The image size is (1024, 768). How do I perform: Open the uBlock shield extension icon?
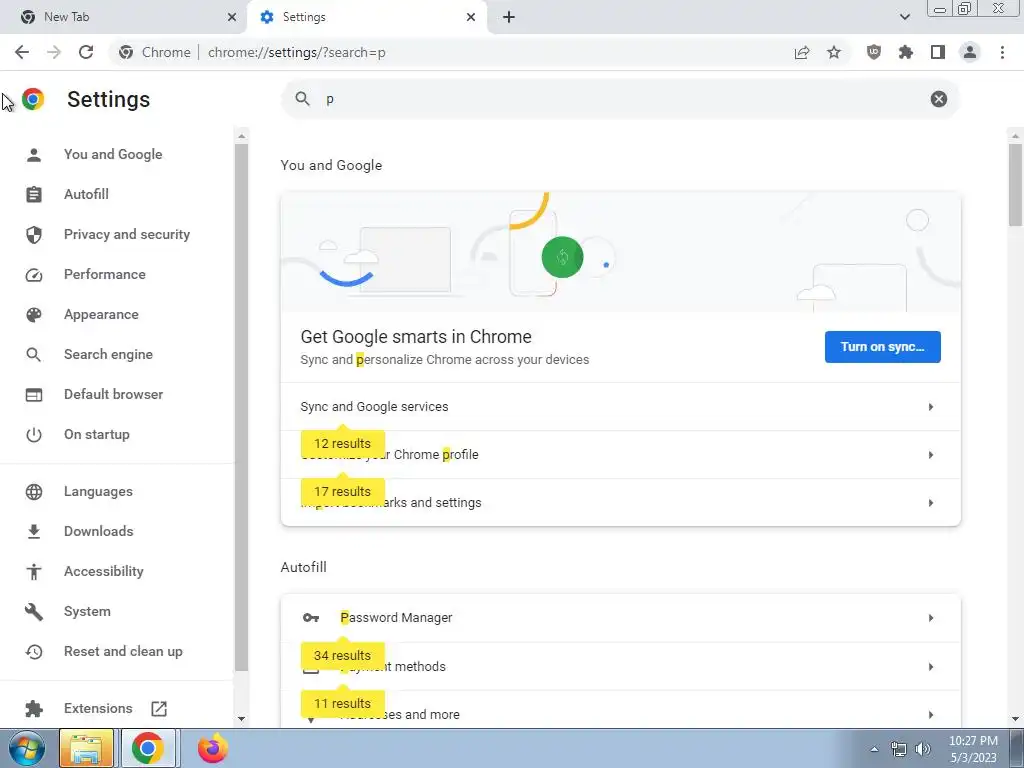point(874,52)
